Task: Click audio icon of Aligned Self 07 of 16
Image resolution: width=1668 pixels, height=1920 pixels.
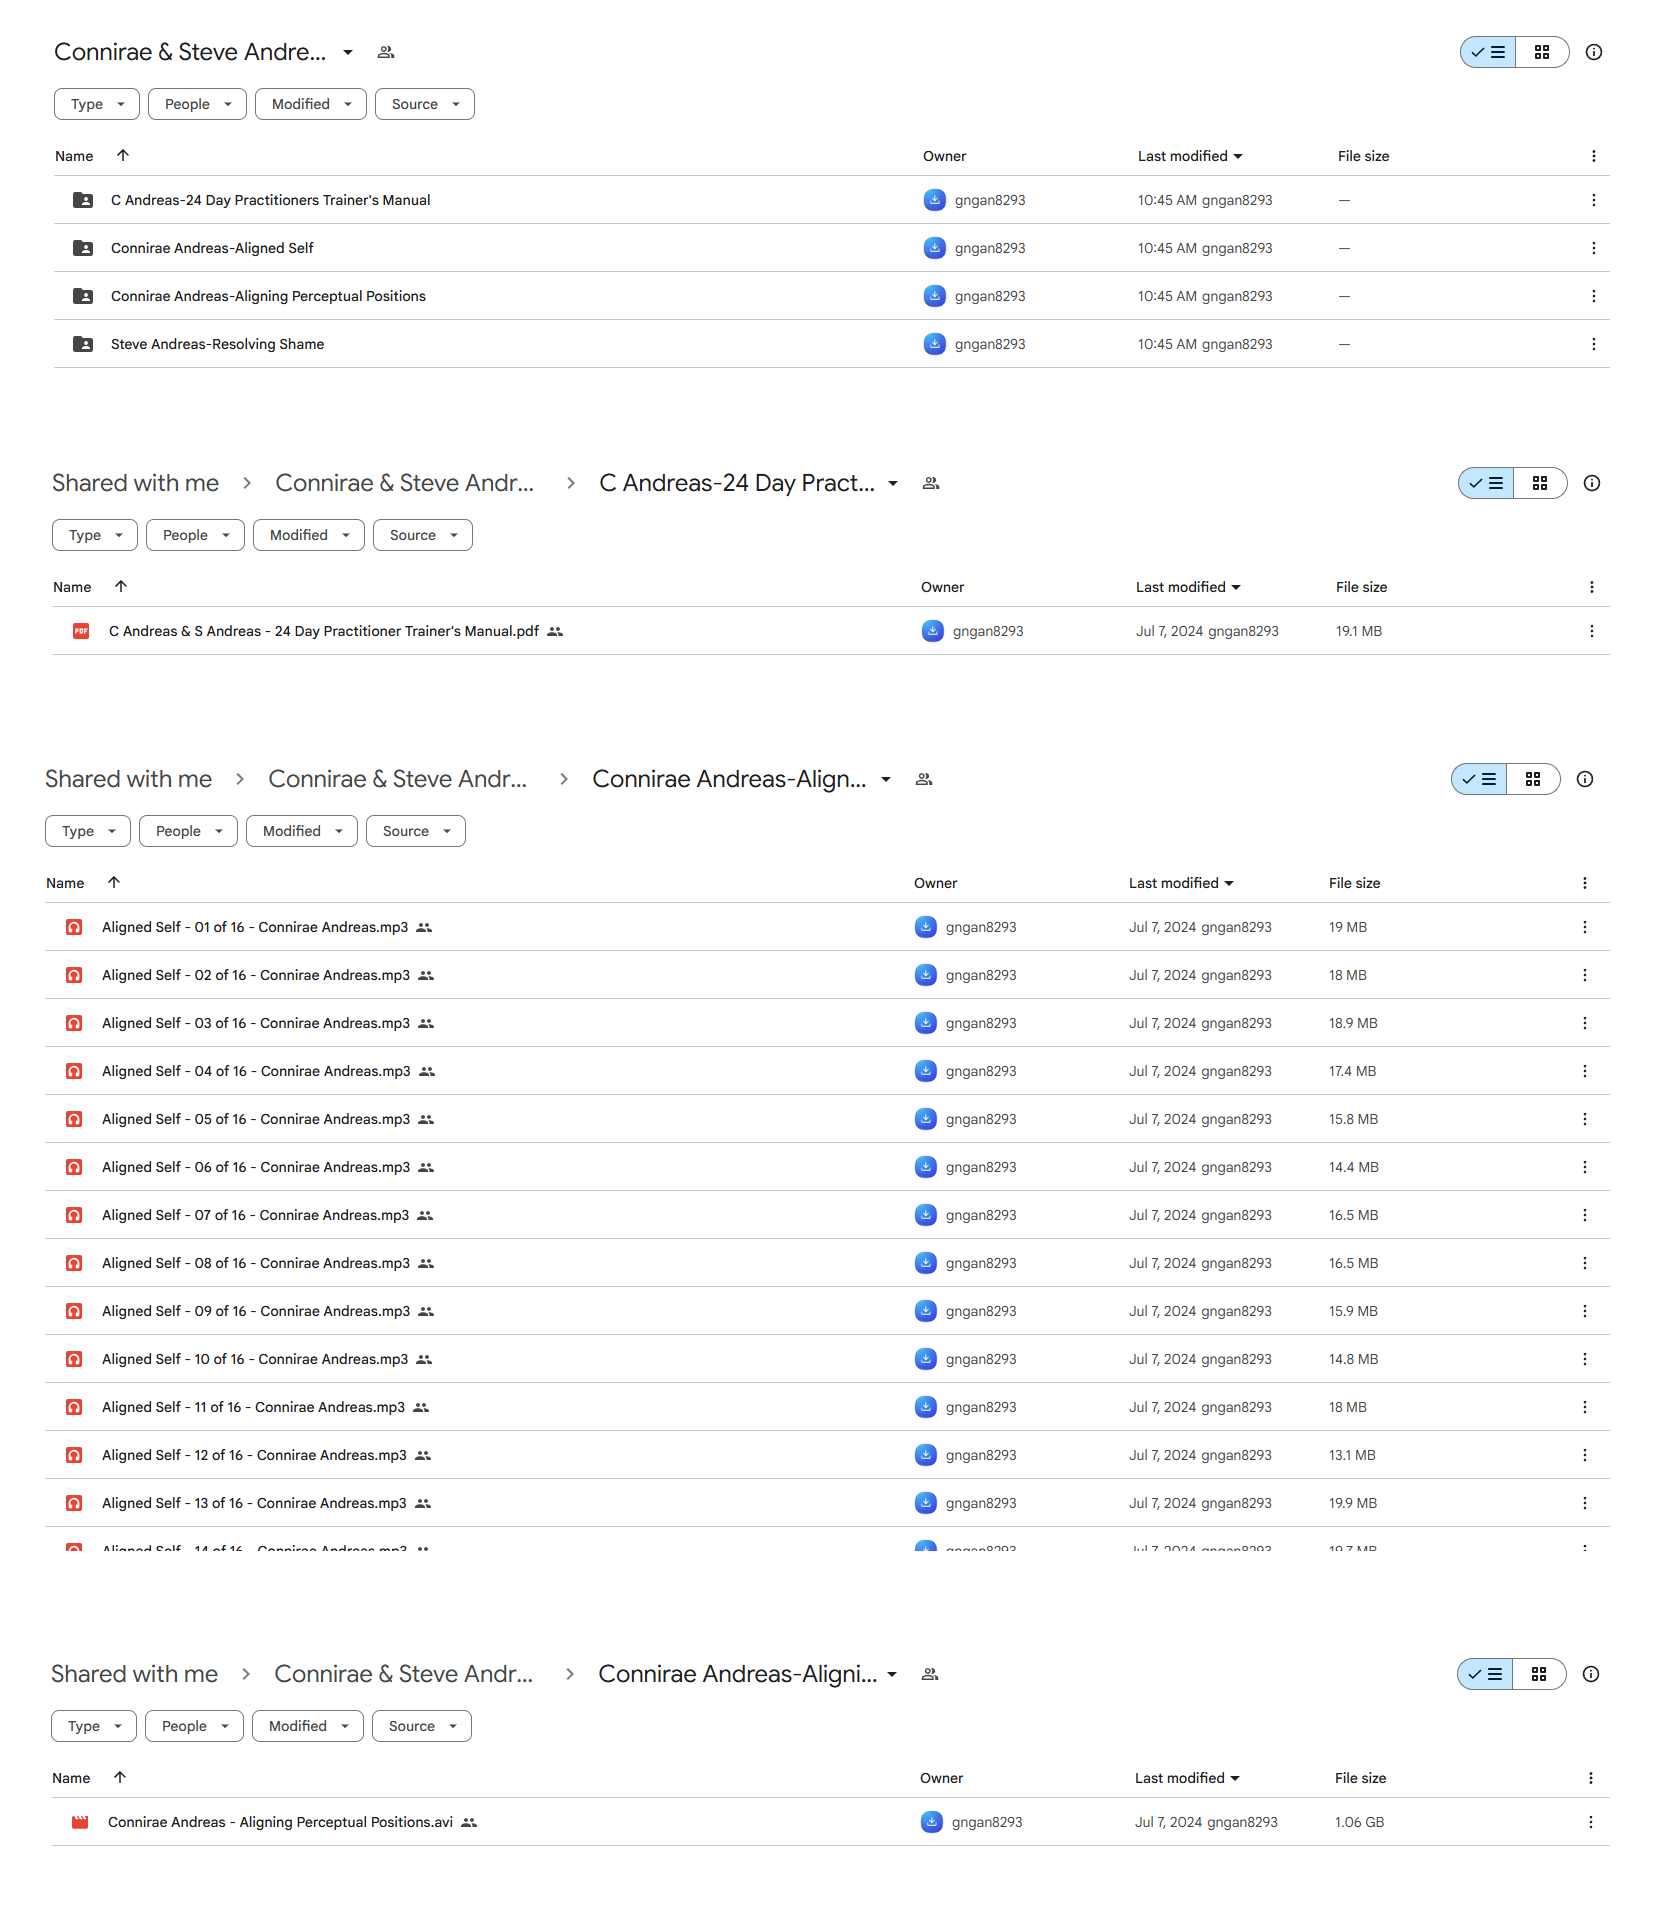Action: coord(74,1215)
